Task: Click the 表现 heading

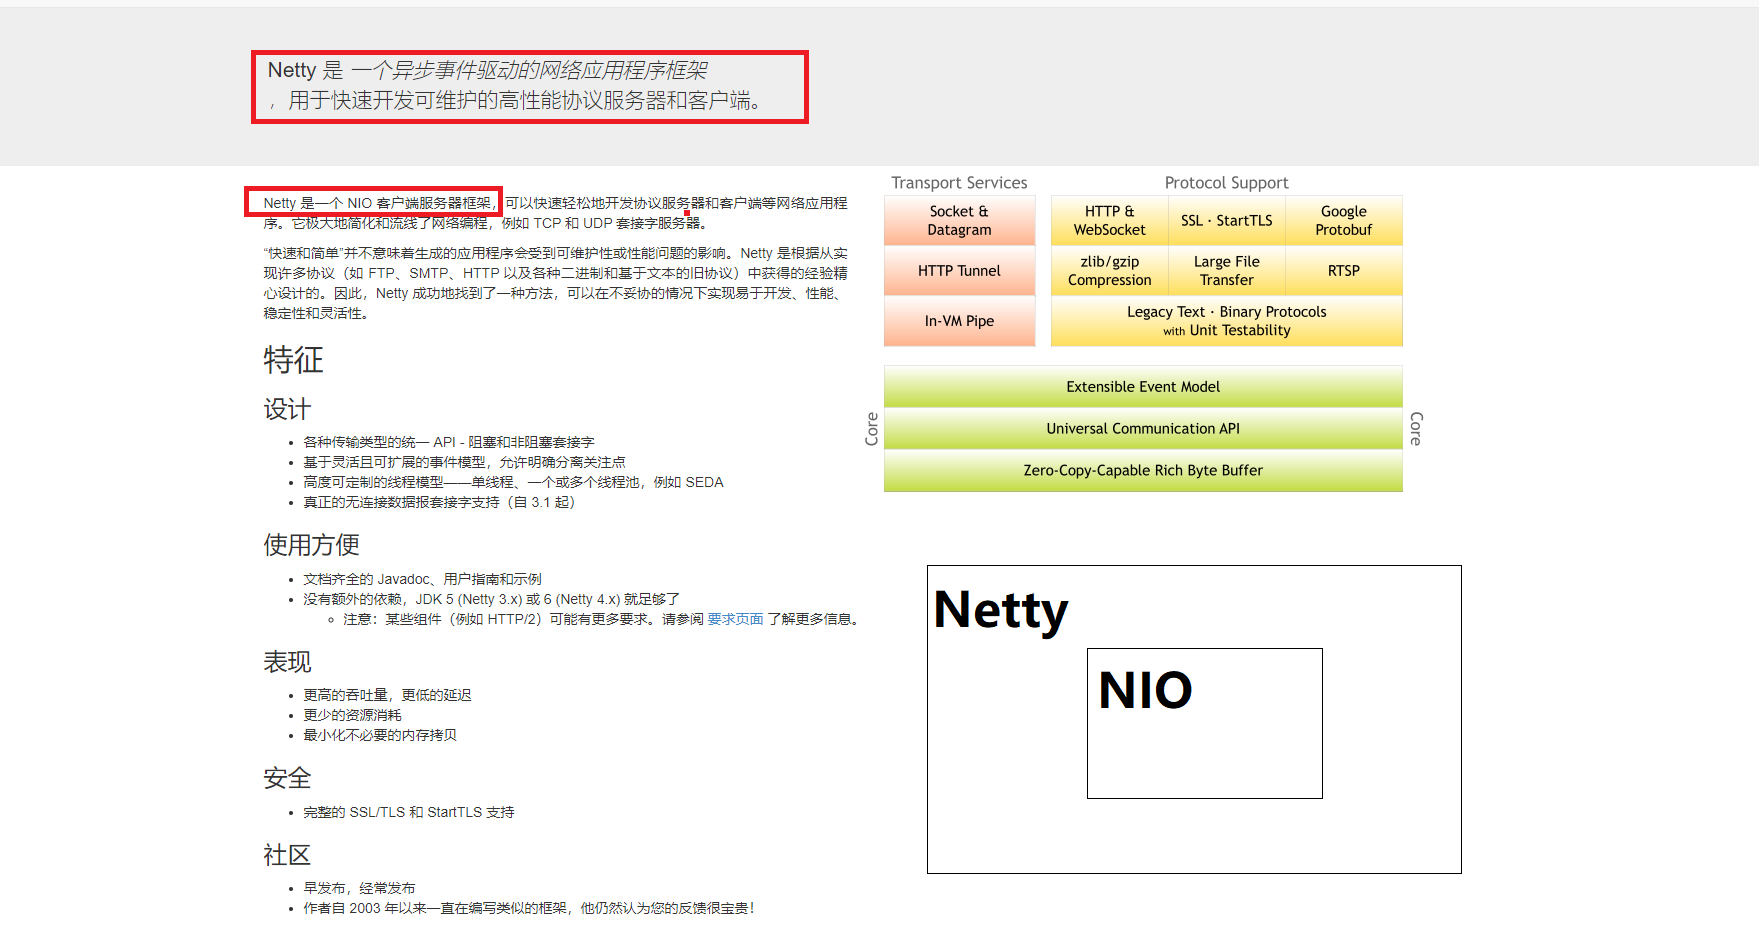Action: point(287,662)
